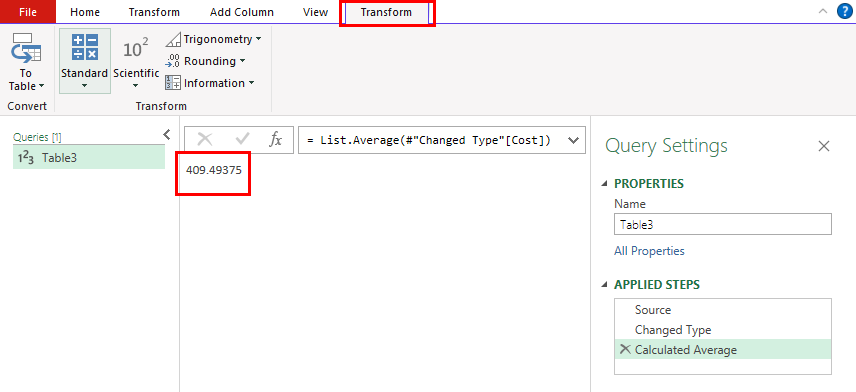Select the Source applied step
The width and height of the screenshot is (856, 392).
(723, 310)
